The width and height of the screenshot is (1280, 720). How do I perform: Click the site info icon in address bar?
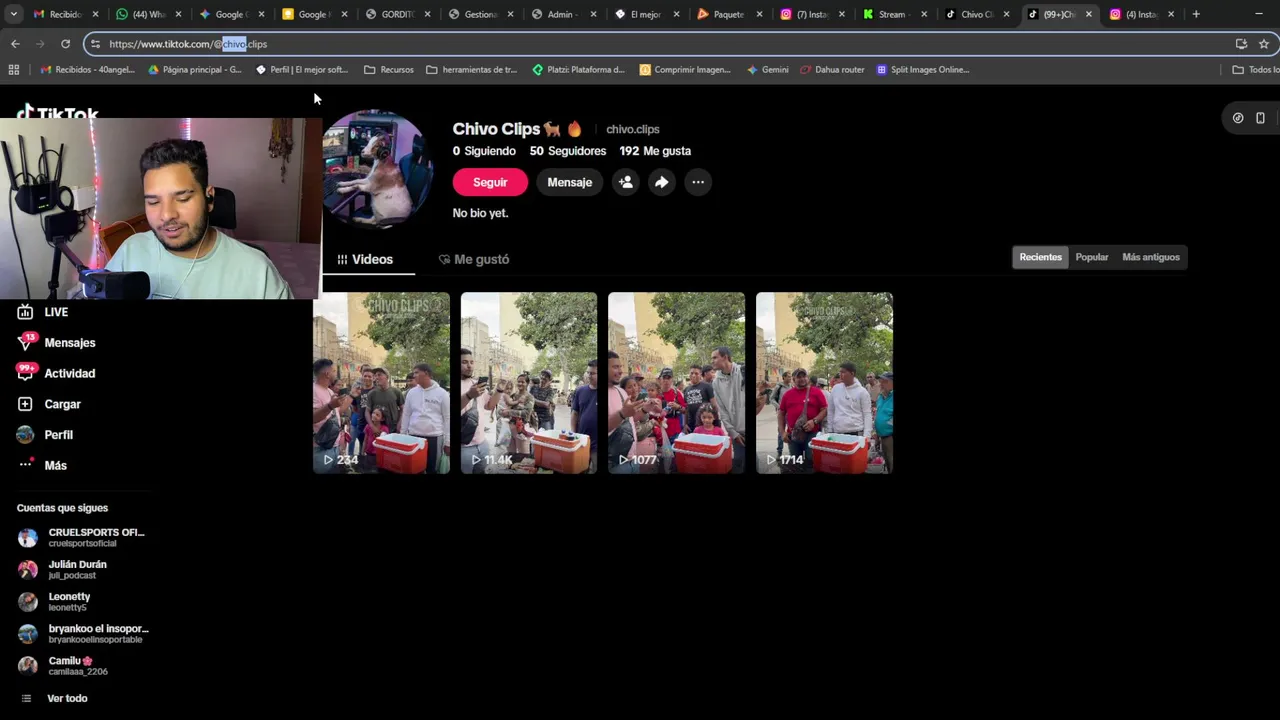coord(95,44)
